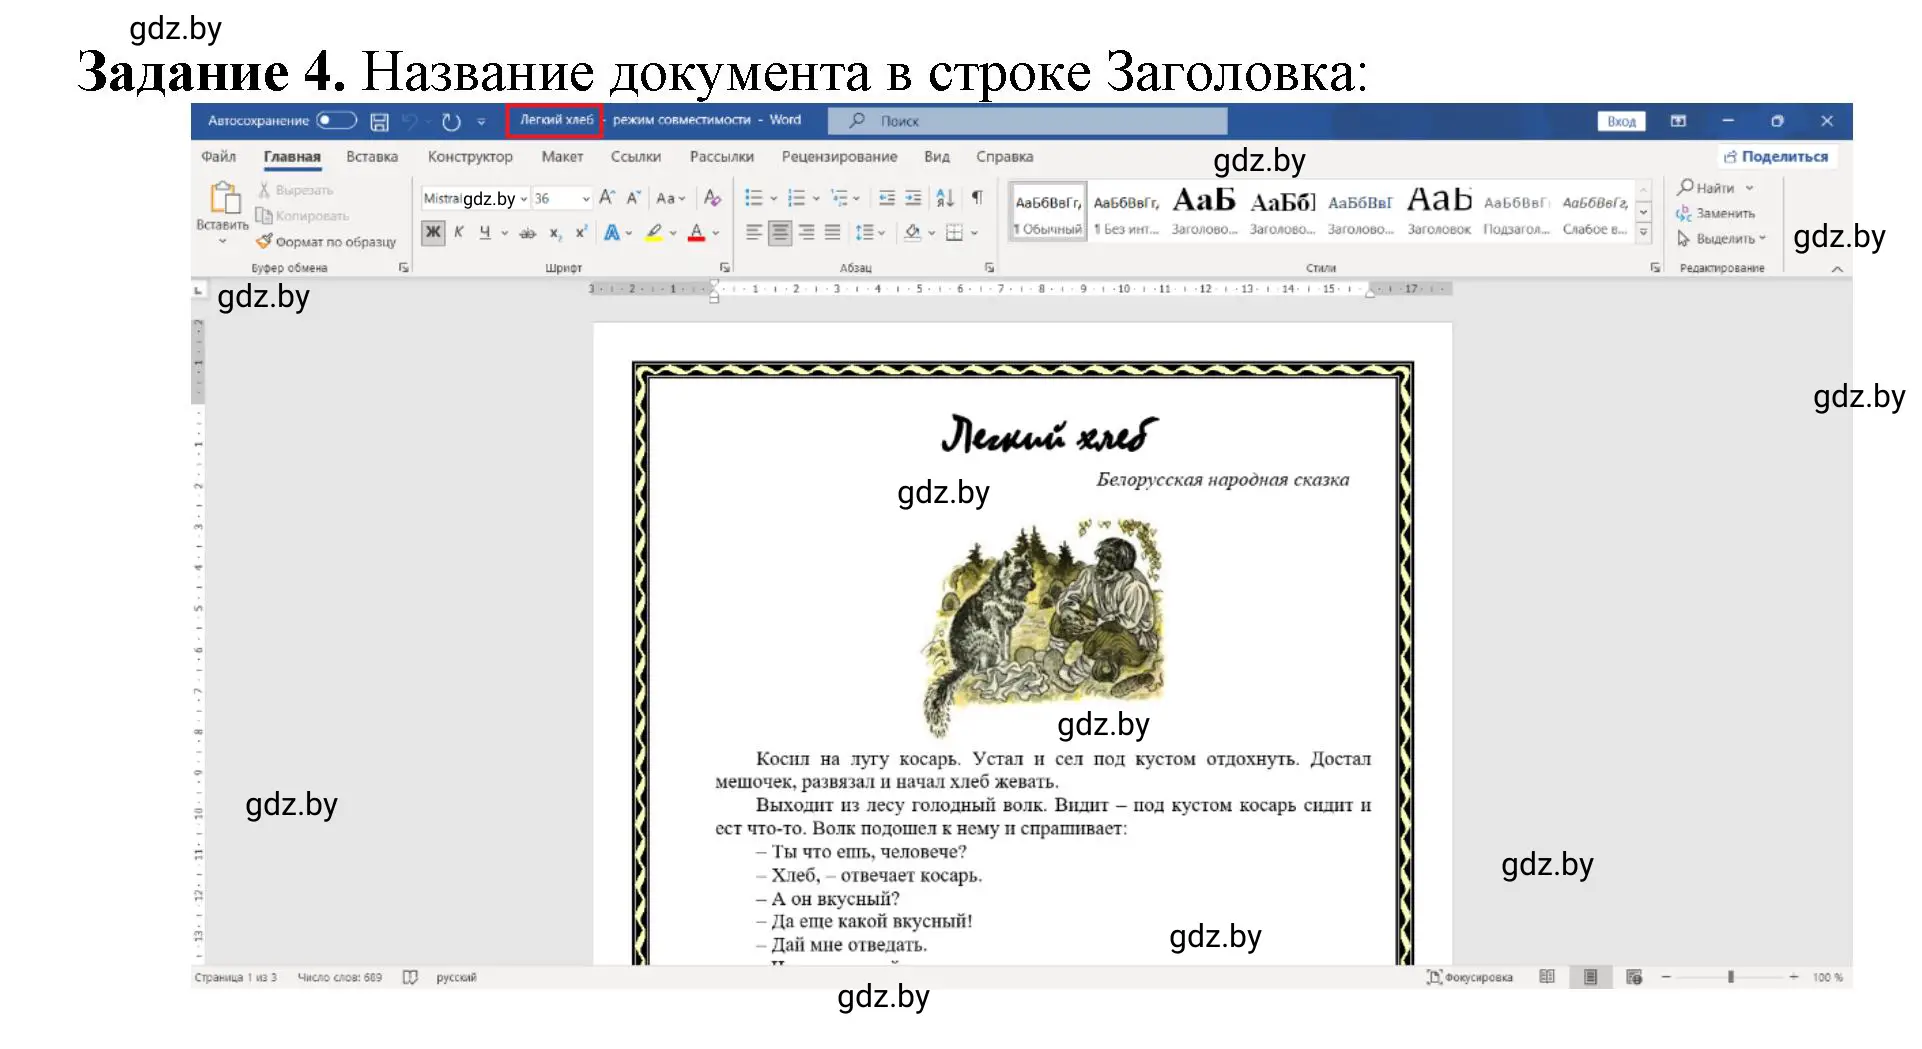Click the Save icon in title bar
The height and width of the screenshot is (1049, 1922).
point(379,121)
